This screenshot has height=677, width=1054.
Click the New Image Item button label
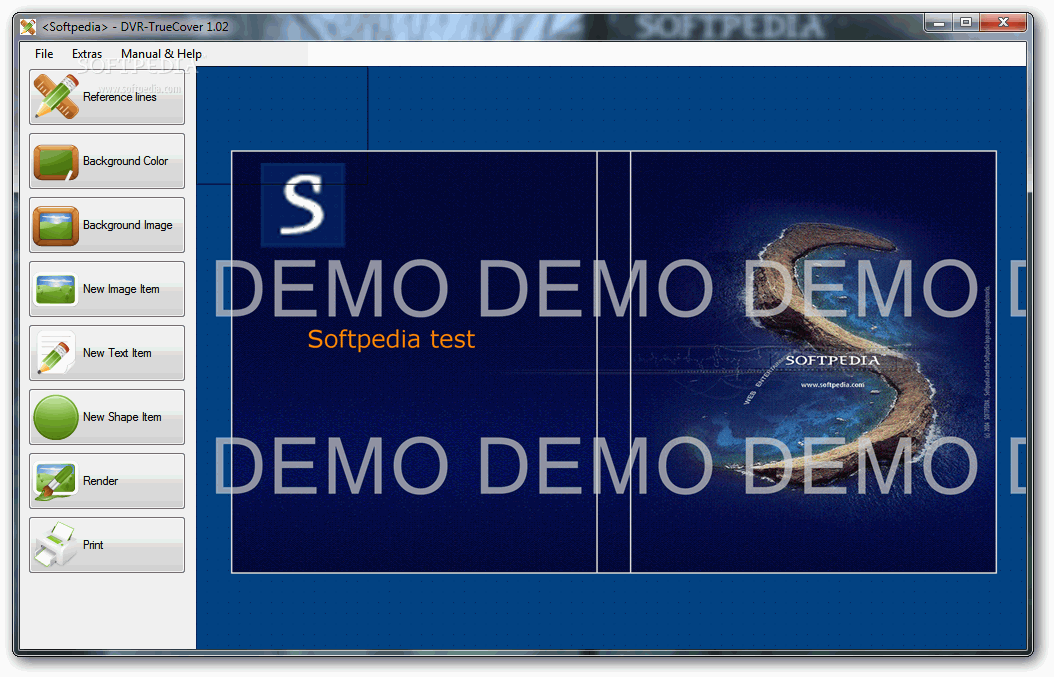(121, 288)
